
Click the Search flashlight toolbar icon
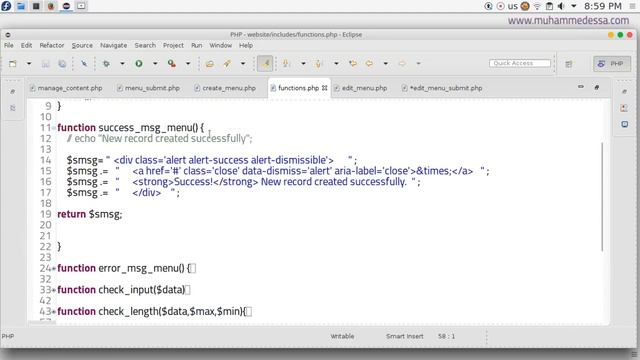click(227, 64)
